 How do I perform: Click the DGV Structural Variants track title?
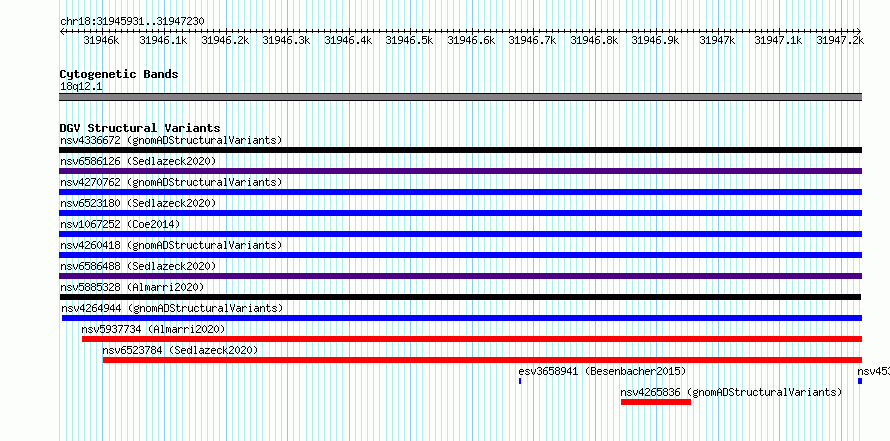click(x=140, y=128)
